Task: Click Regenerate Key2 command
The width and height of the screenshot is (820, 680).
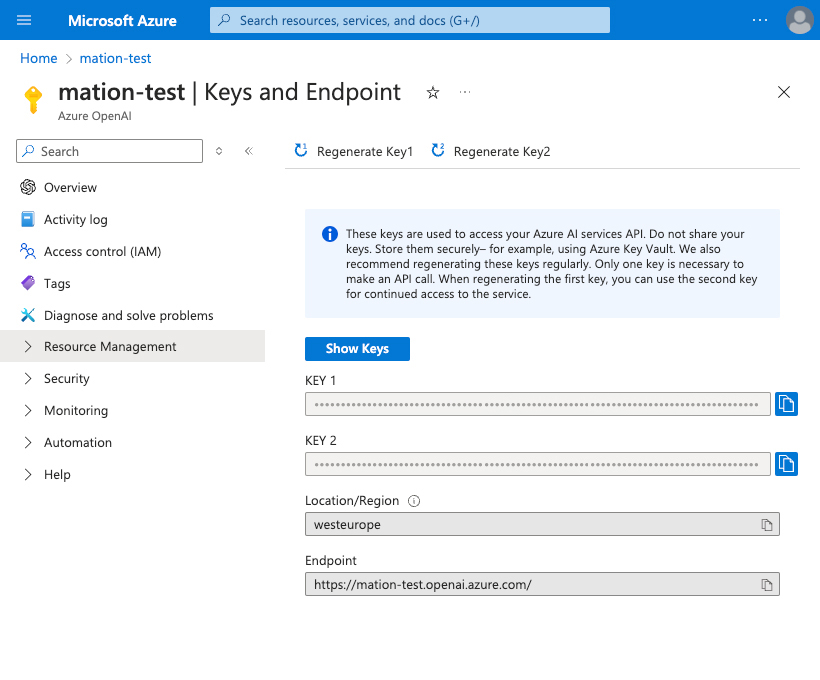Action: pos(491,151)
